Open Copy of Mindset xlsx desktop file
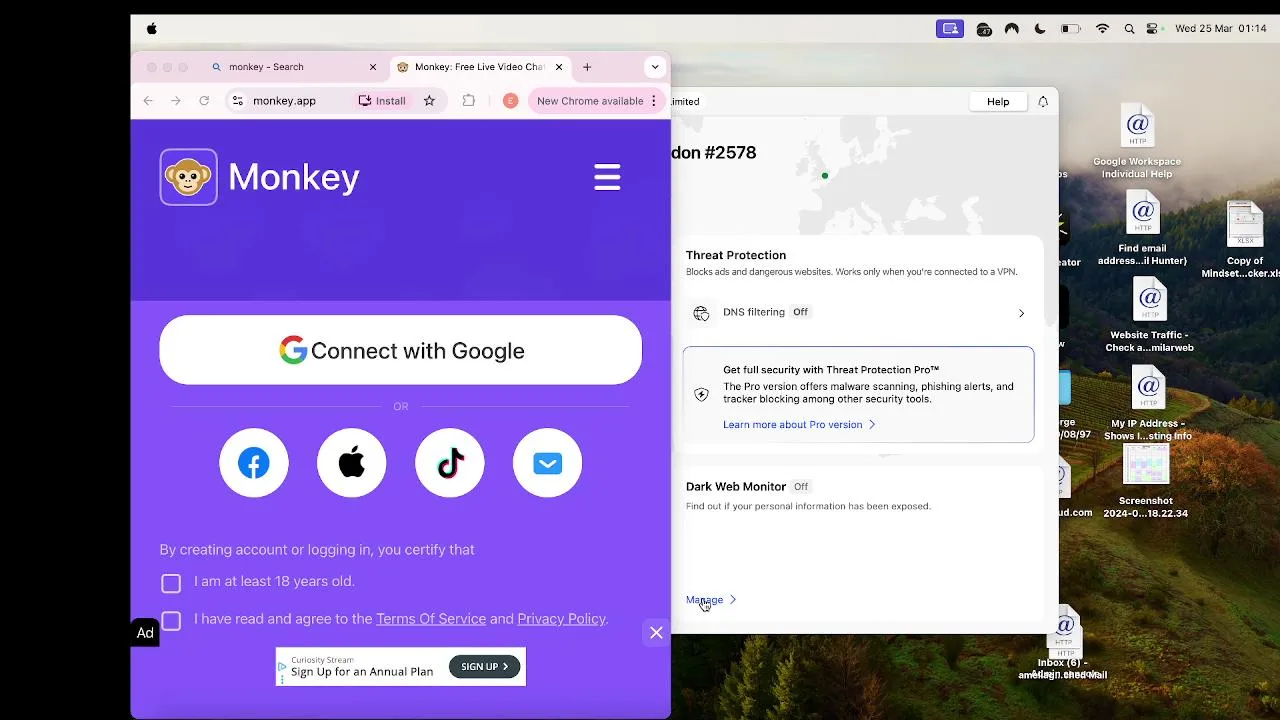1280x720 pixels. point(1245,240)
